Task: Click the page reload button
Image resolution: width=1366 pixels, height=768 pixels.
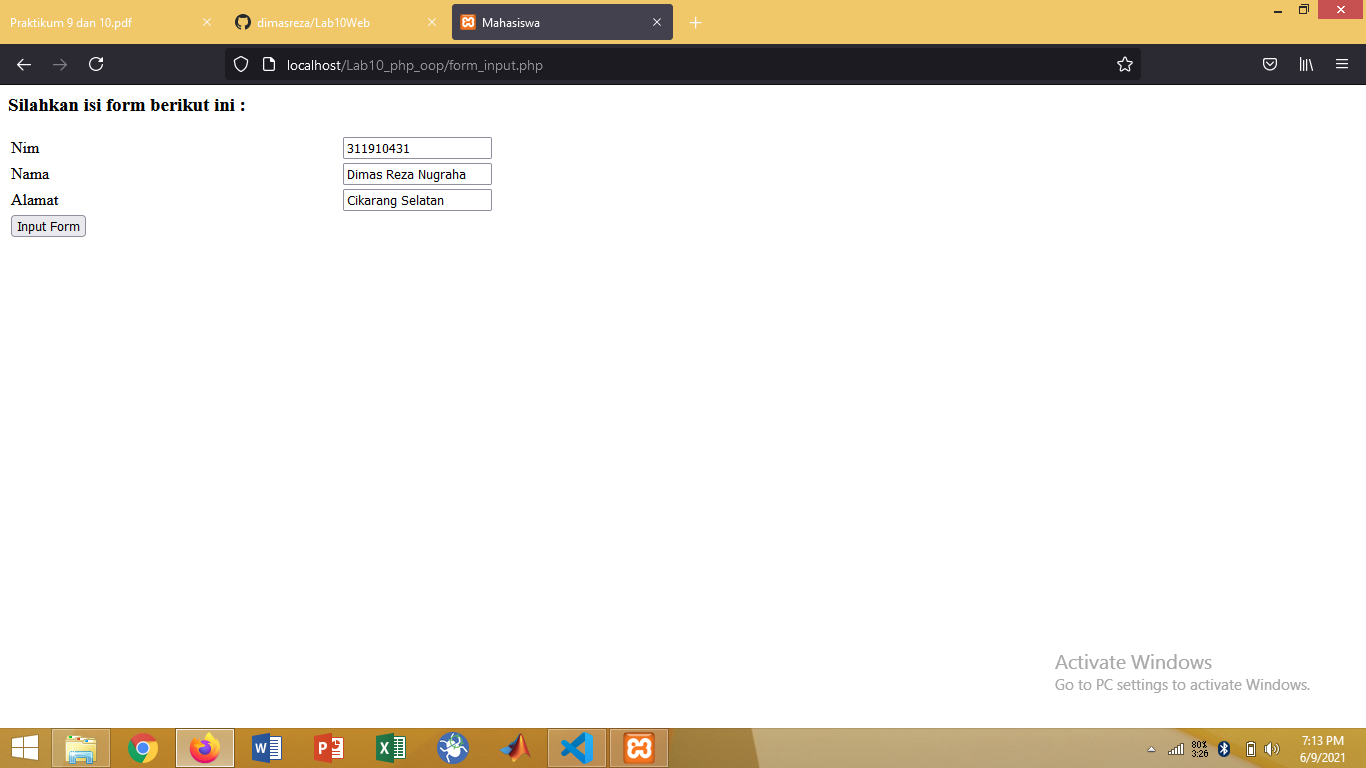Action: (96, 64)
